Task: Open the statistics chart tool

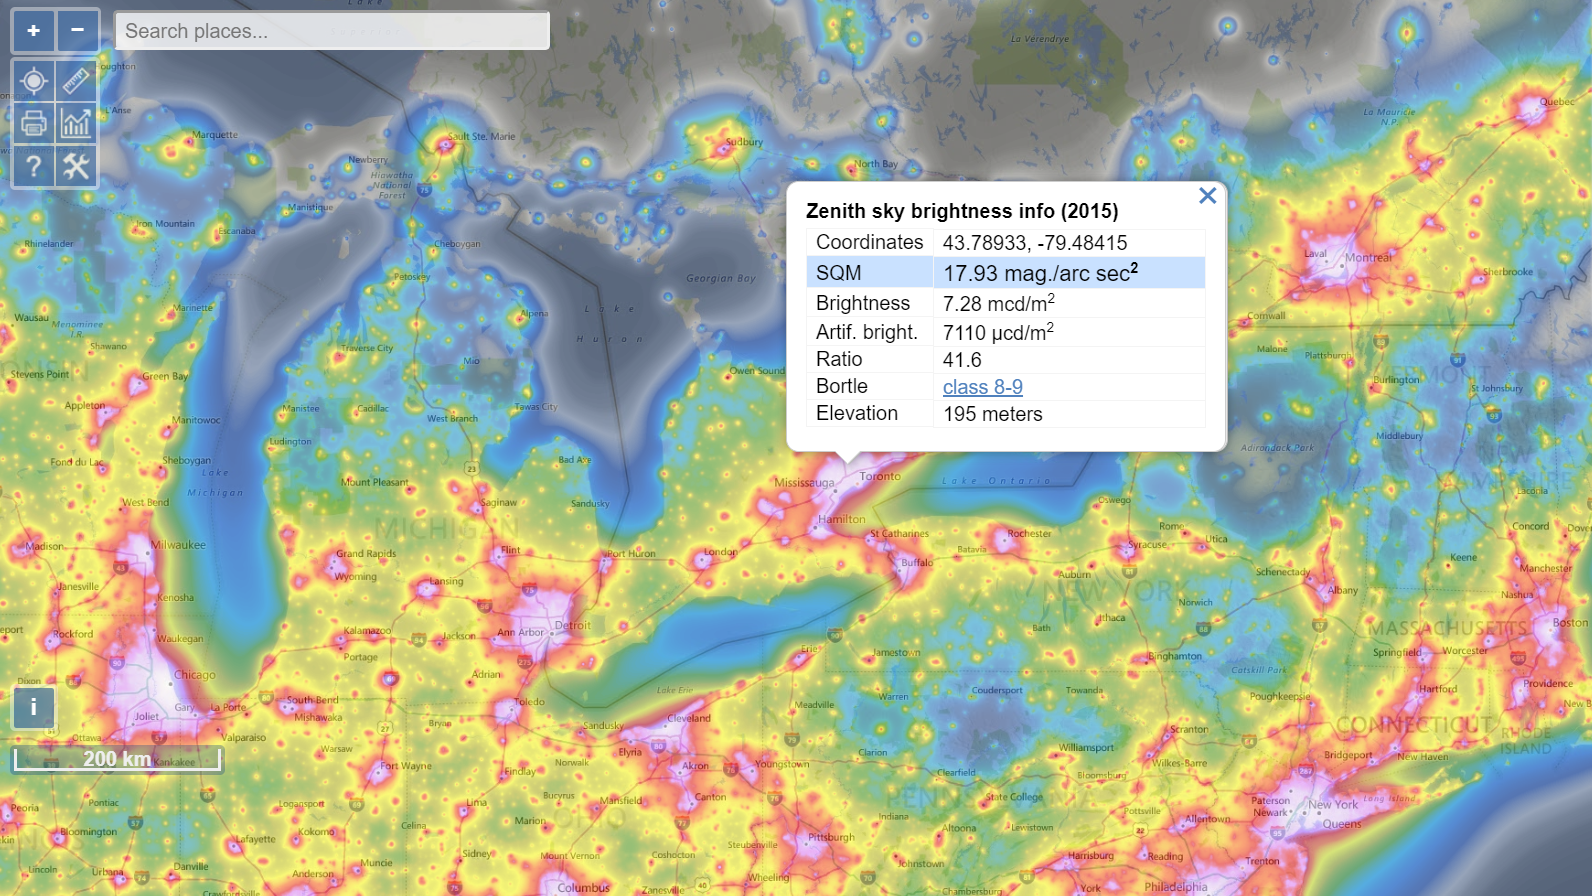Action: click(x=77, y=124)
